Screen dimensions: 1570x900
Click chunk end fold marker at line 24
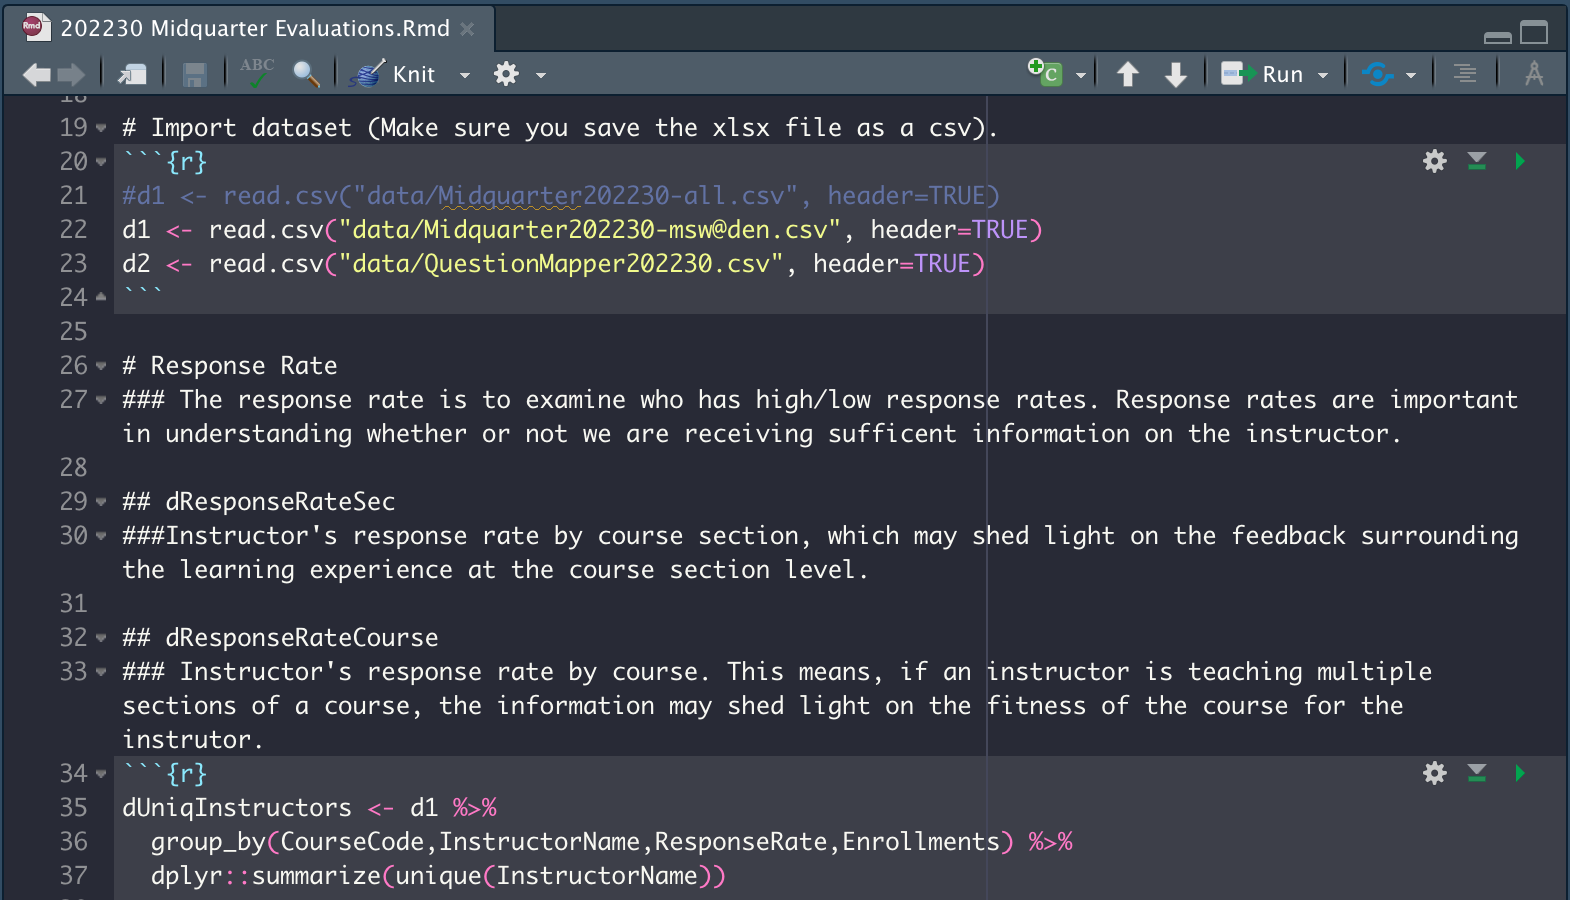[101, 297]
